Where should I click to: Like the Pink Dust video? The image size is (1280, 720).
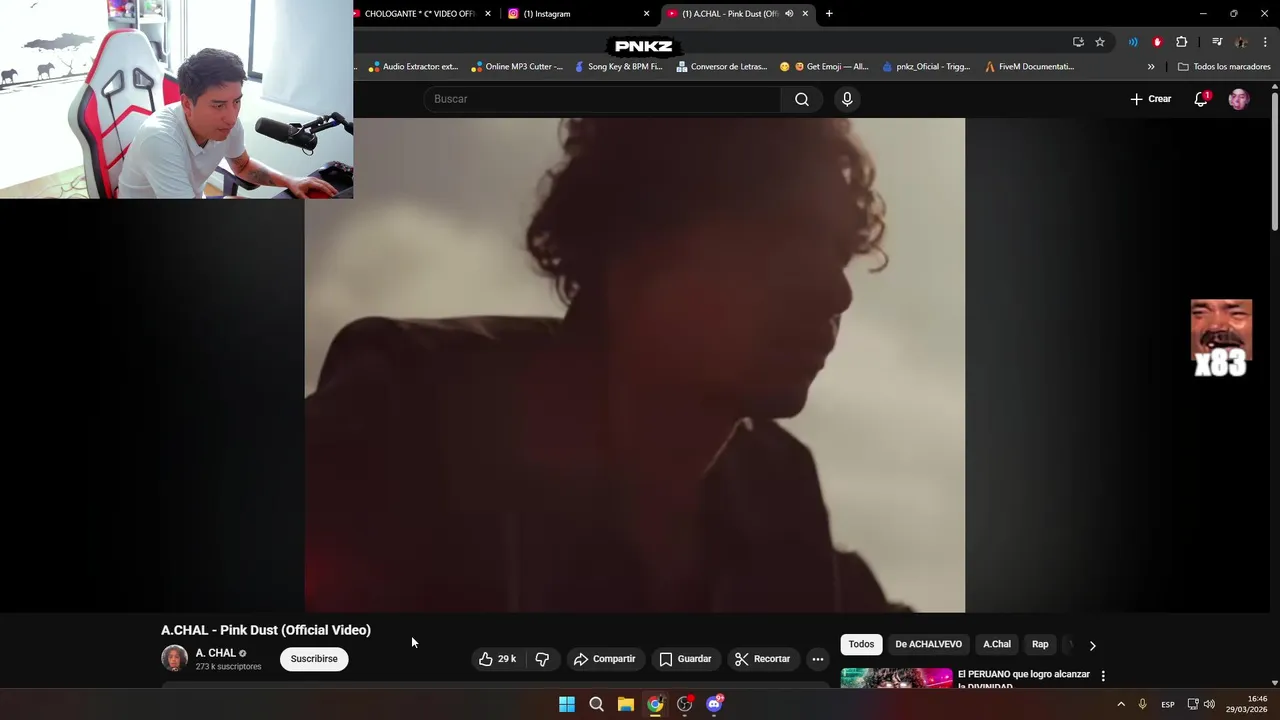point(497,659)
